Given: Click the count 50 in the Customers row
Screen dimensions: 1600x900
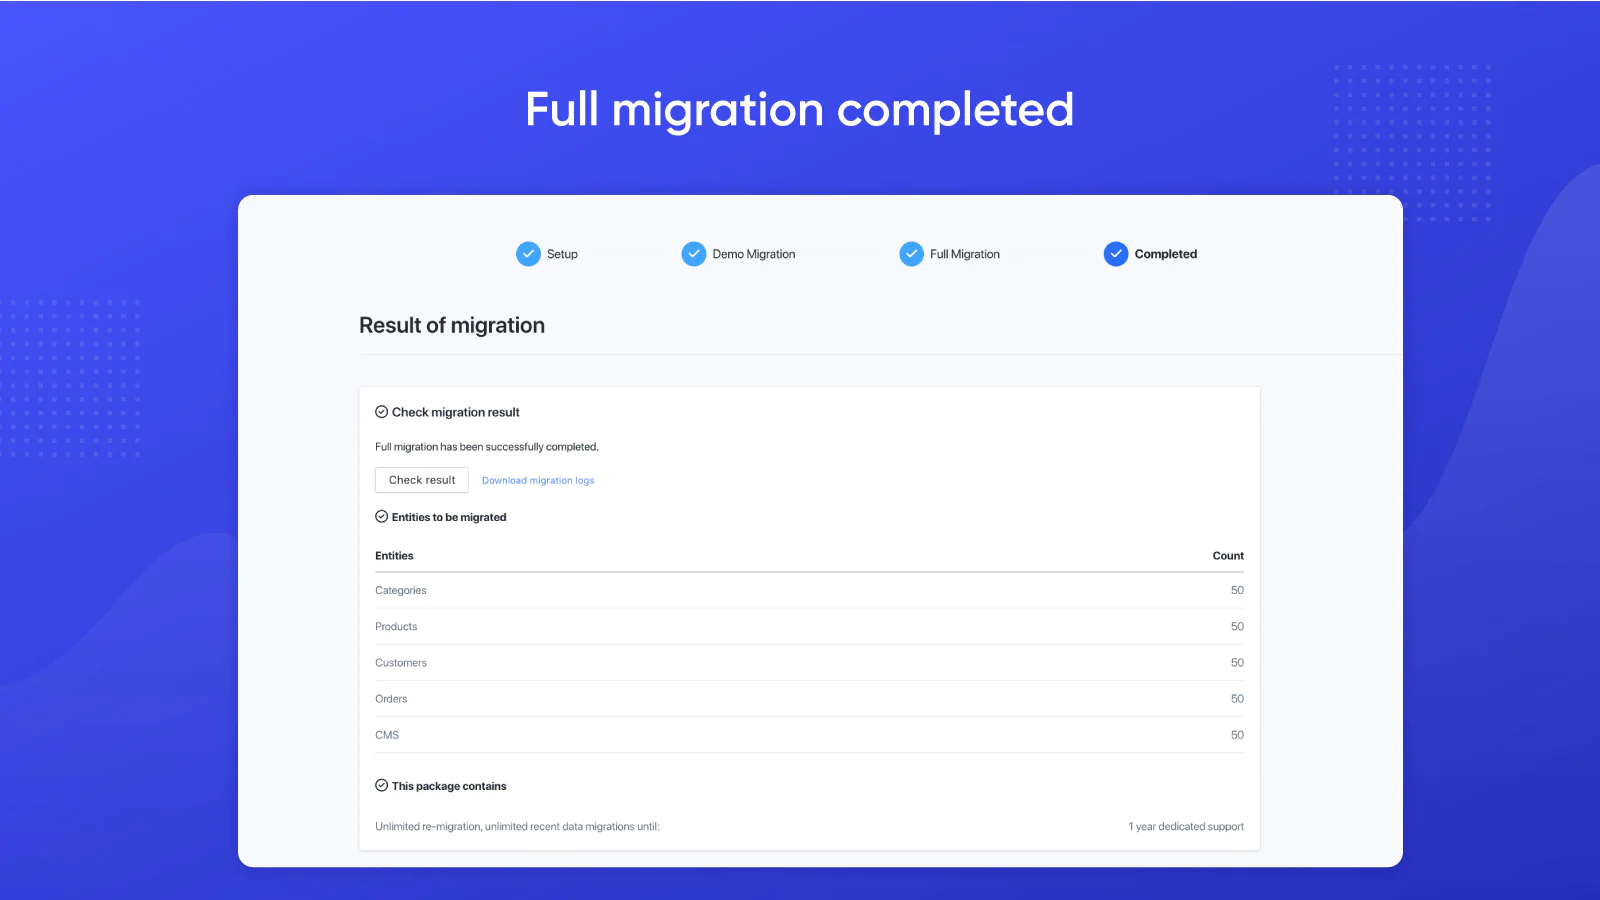Looking at the screenshot, I should [1237, 663].
